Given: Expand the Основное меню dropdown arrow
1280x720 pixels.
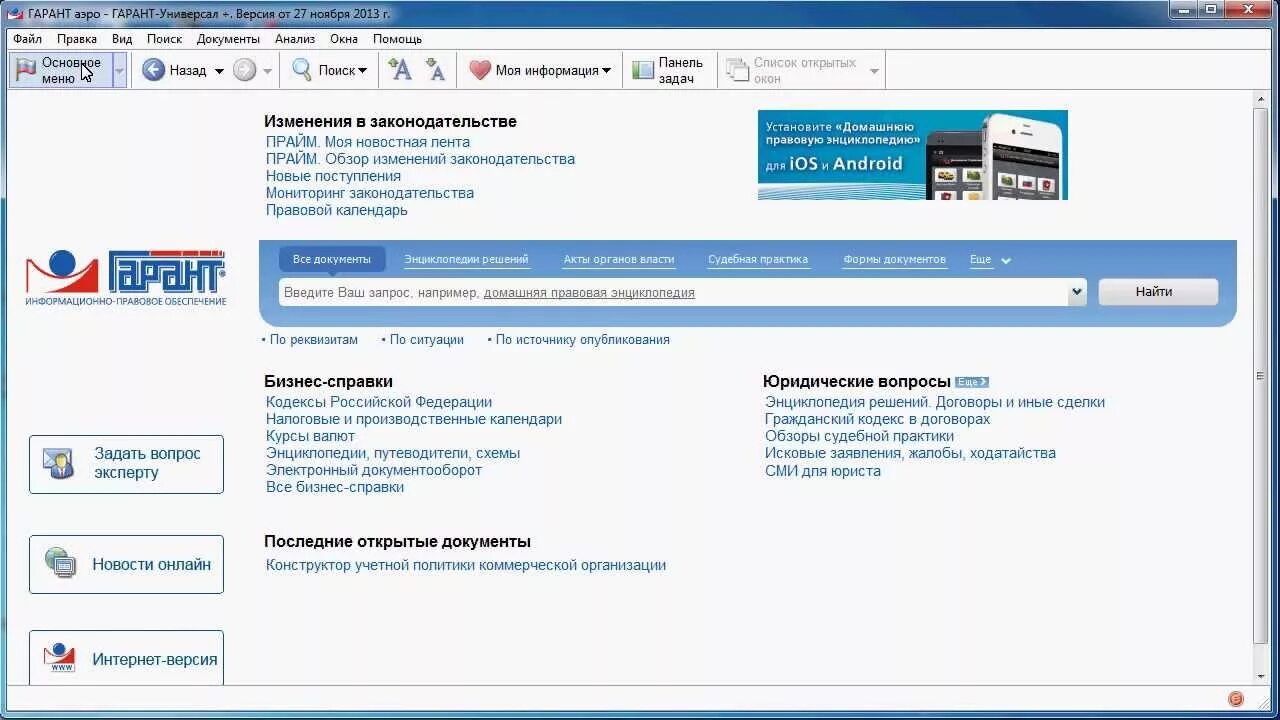Looking at the screenshot, I should pyautogui.click(x=119, y=70).
